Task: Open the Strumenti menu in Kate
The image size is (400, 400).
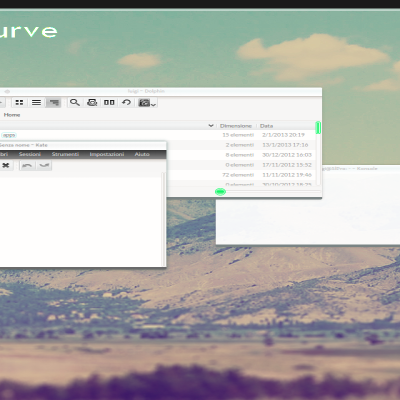Action: point(65,154)
